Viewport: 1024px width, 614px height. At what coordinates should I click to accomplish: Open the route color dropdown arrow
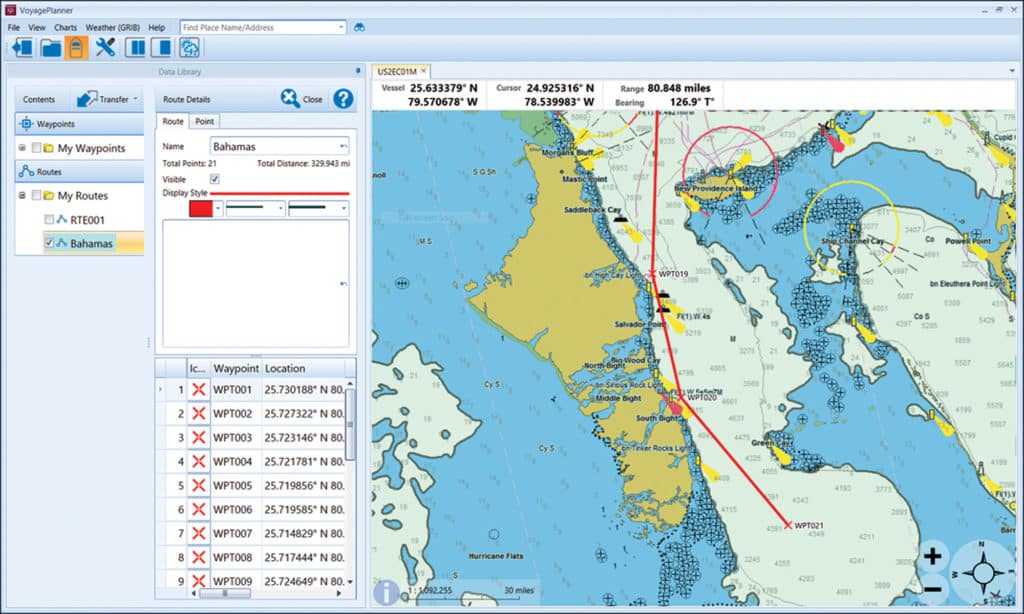[x=217, y=208]
